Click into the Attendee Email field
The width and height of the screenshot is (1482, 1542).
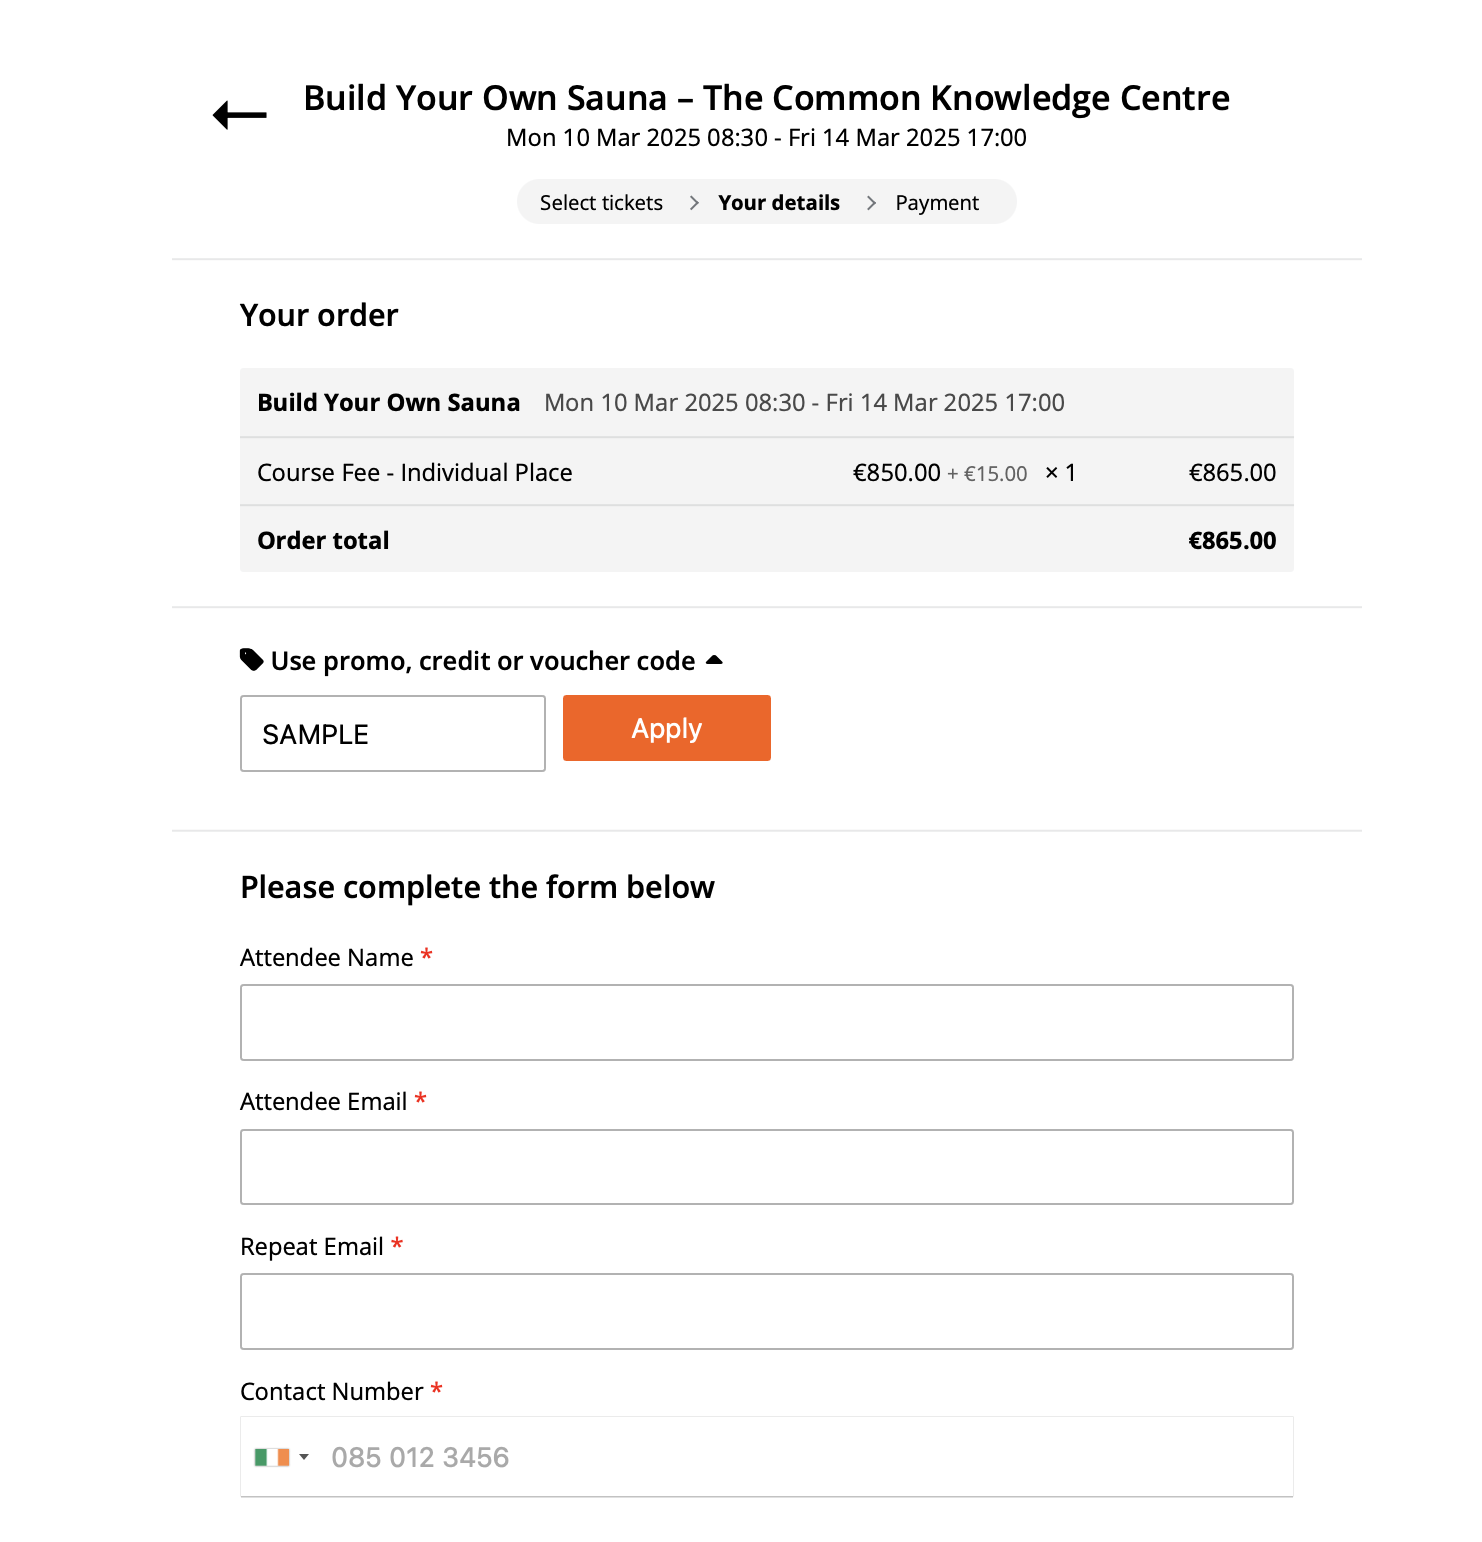(x=766, y=1167)
